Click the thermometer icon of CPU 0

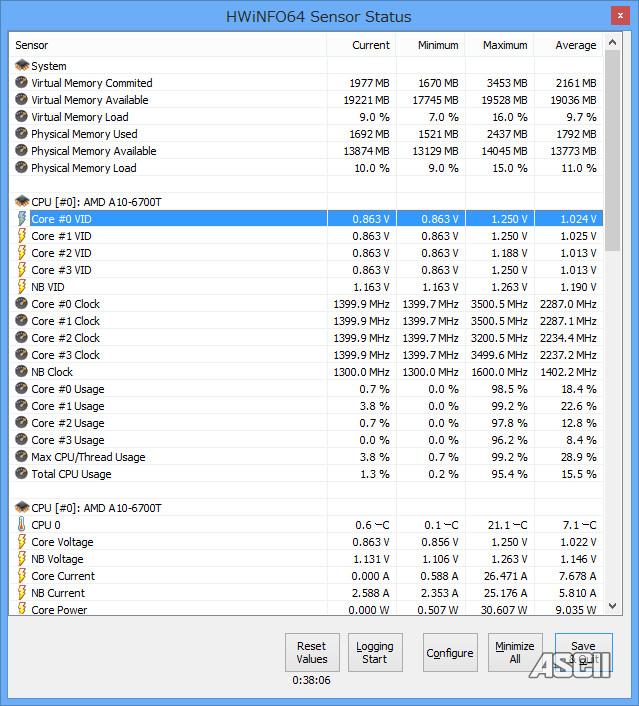(x=21, y=525)
